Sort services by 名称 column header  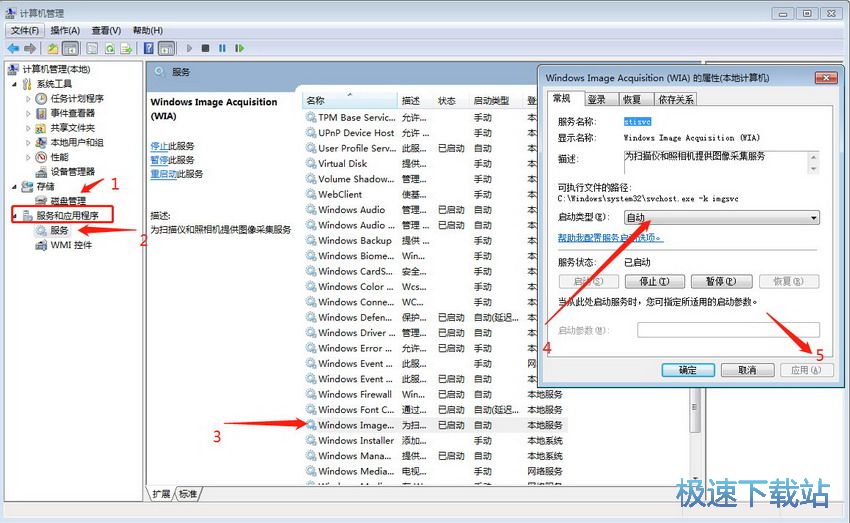350,100
